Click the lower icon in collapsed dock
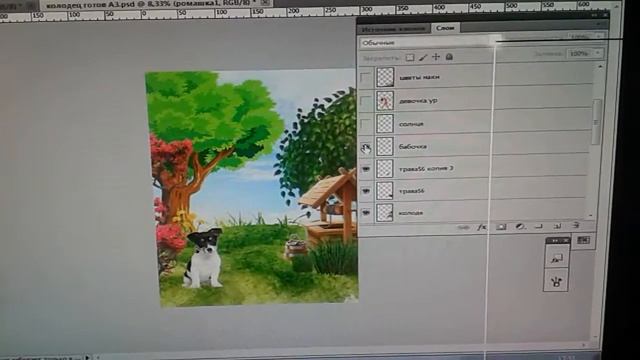 (556, 281)
